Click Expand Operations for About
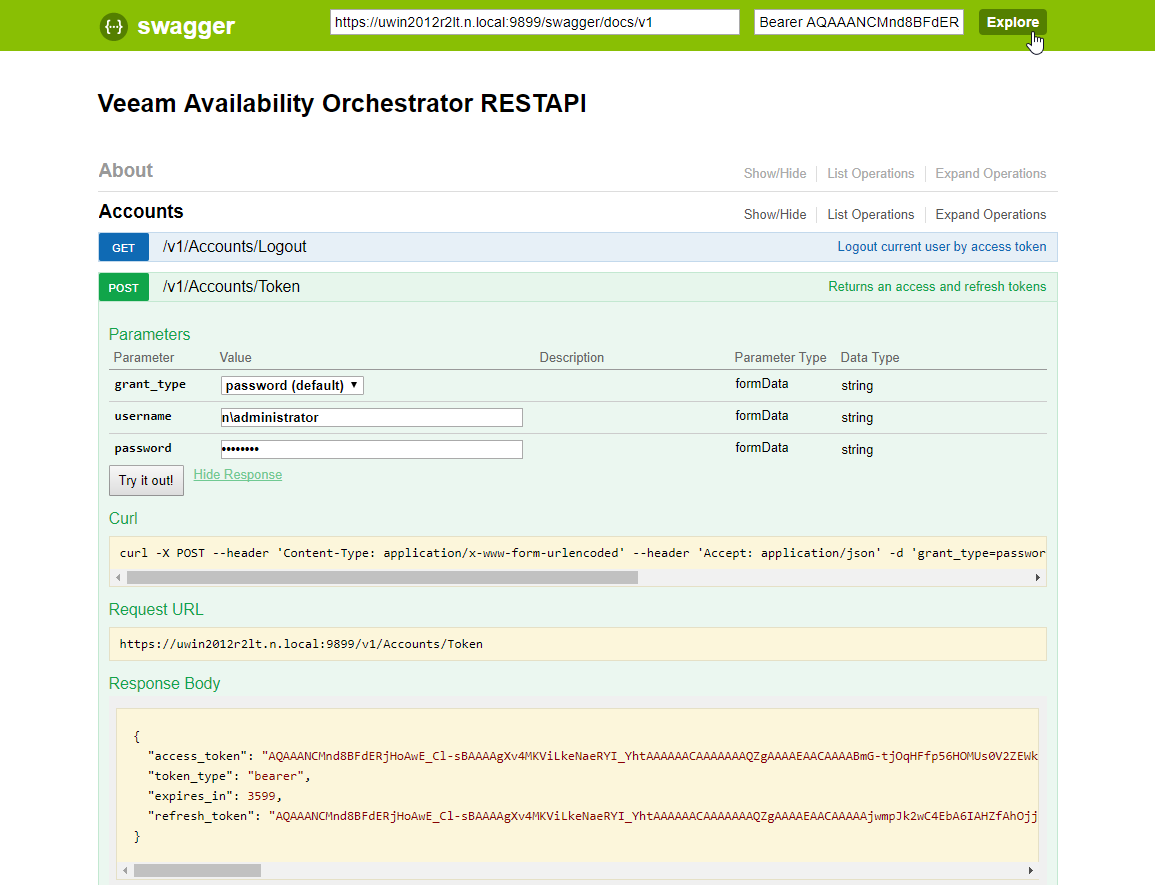The image size is (1155, 885). point(990,173)
